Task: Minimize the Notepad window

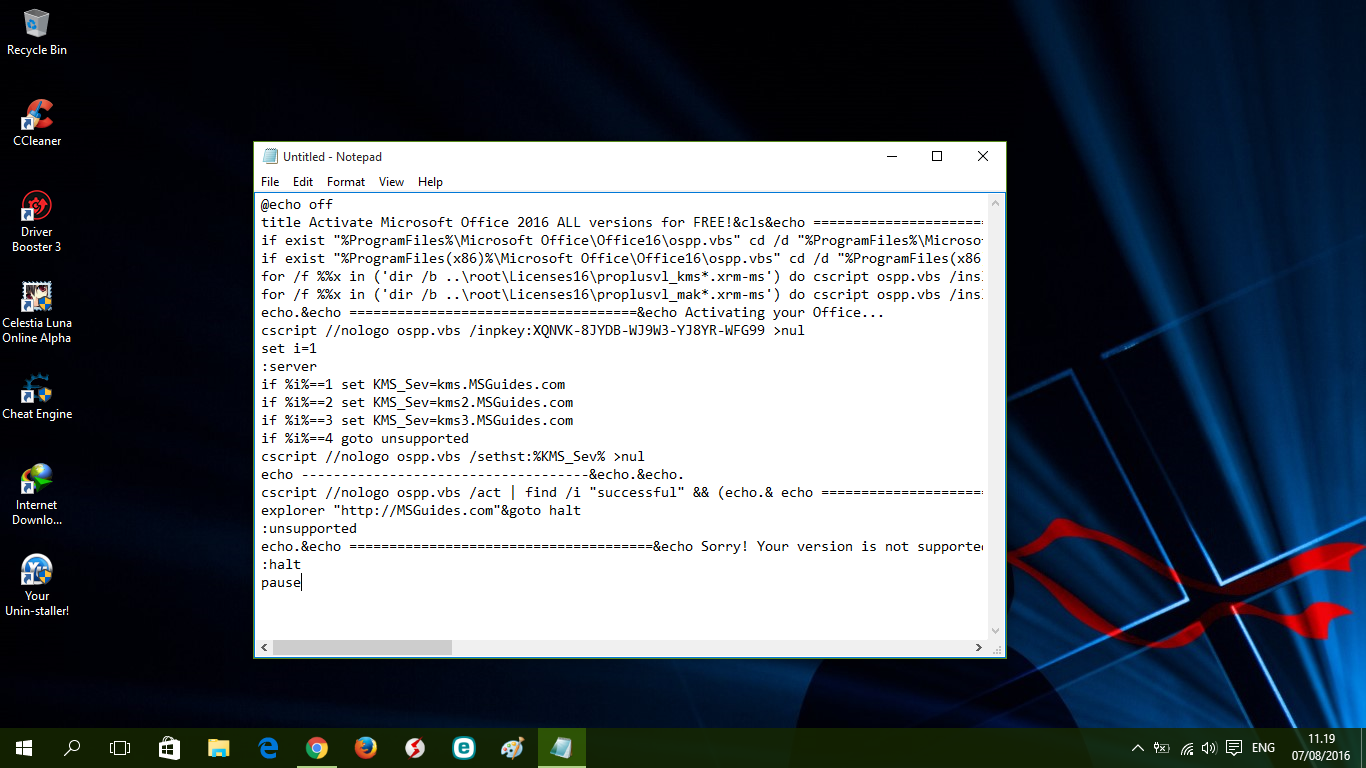Action: pos(891,156)
